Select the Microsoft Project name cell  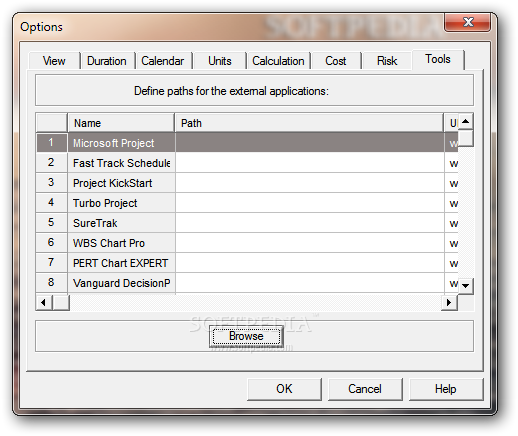coord(121,143)
